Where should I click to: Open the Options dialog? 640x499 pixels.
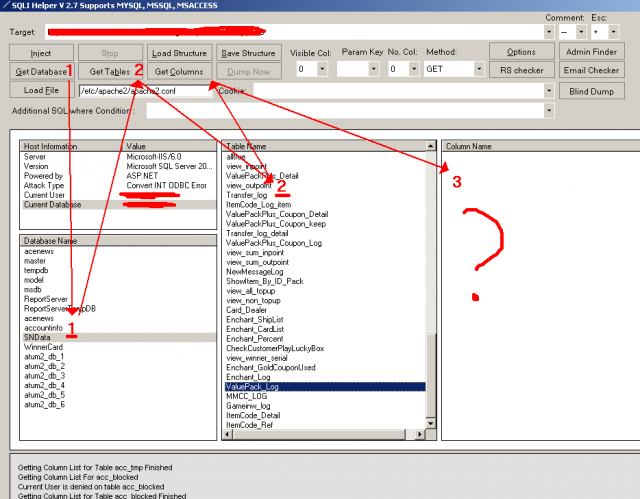click(x=521, y=51)
